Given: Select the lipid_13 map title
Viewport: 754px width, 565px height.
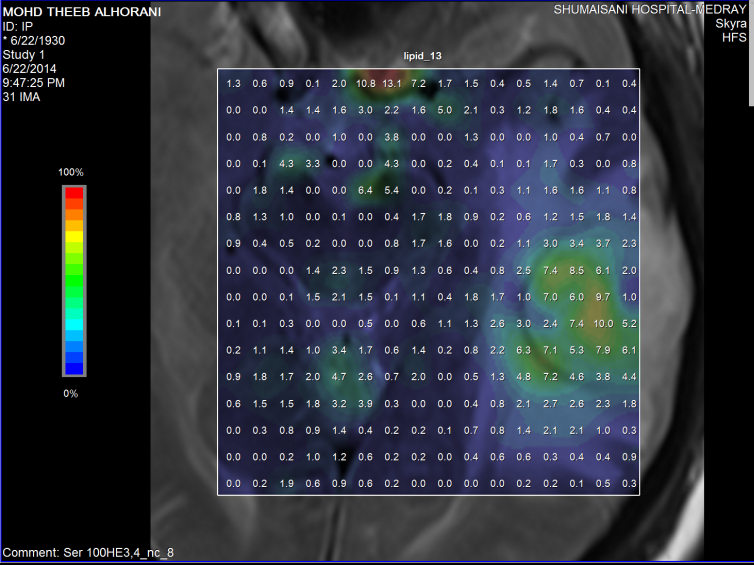Looking at the screenshot, I should (427, 59).
